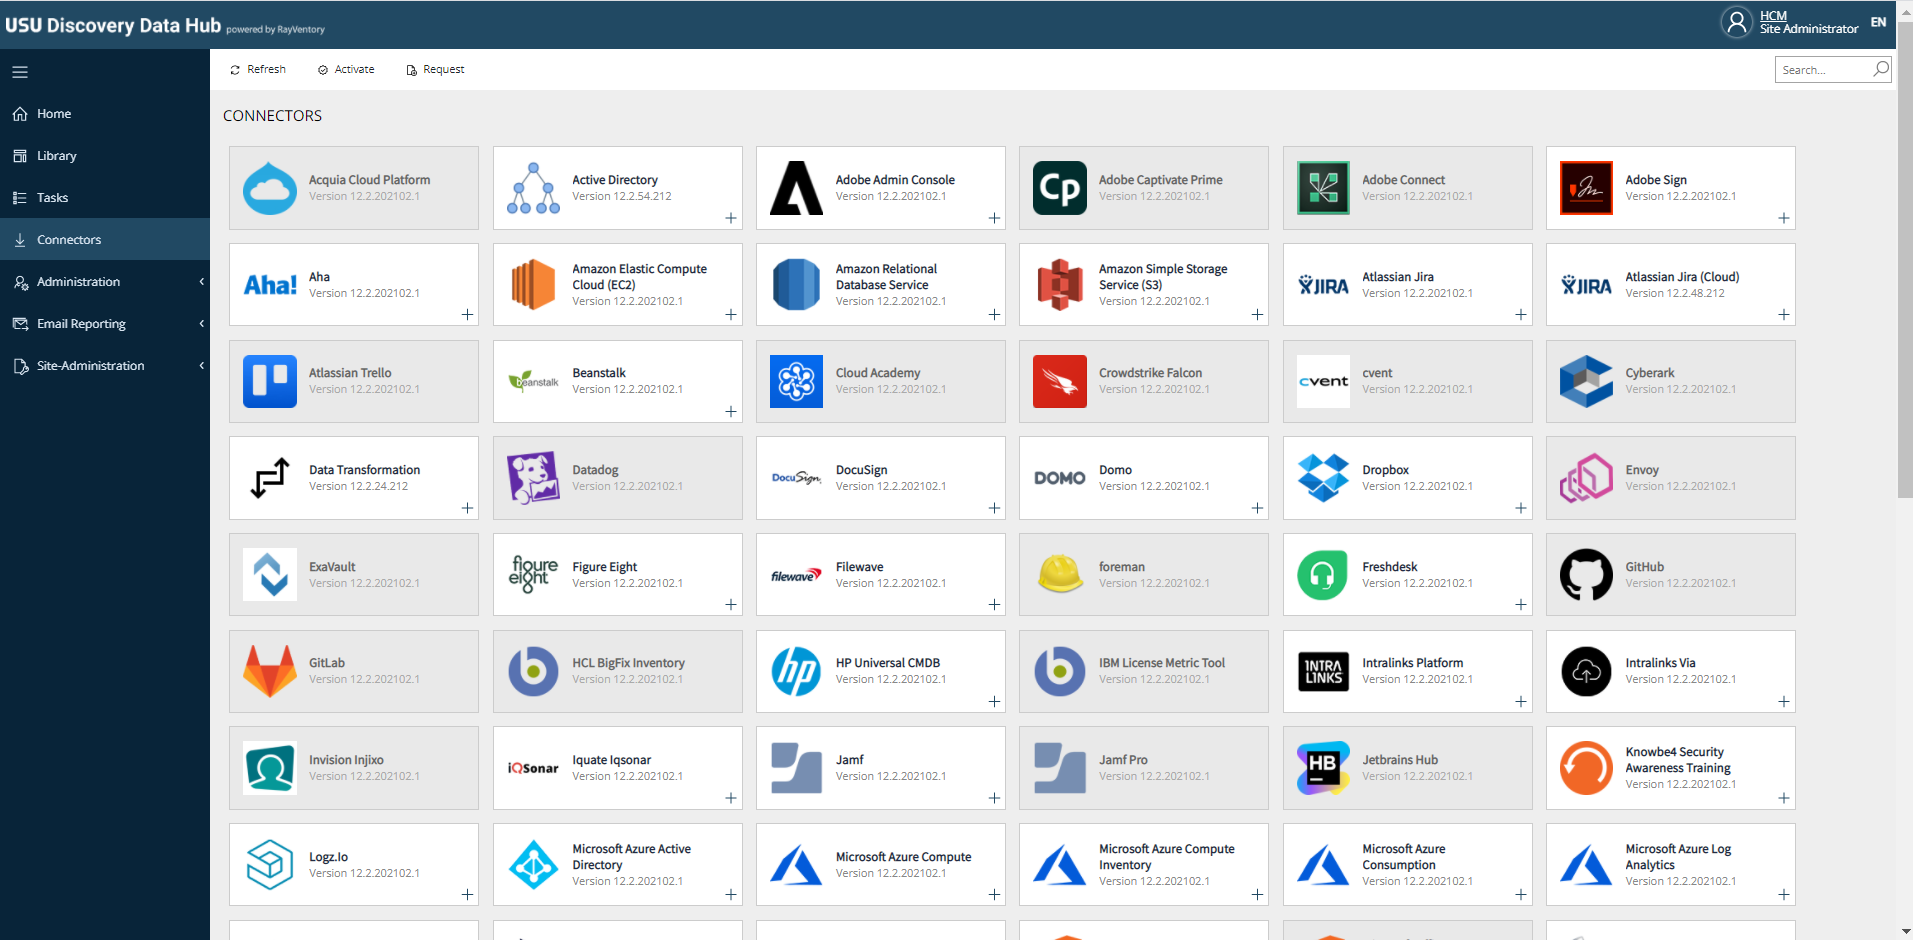Expand the Site-Administration menu chevron
This screenshot has height=940, width=1913.
[201, 366]
